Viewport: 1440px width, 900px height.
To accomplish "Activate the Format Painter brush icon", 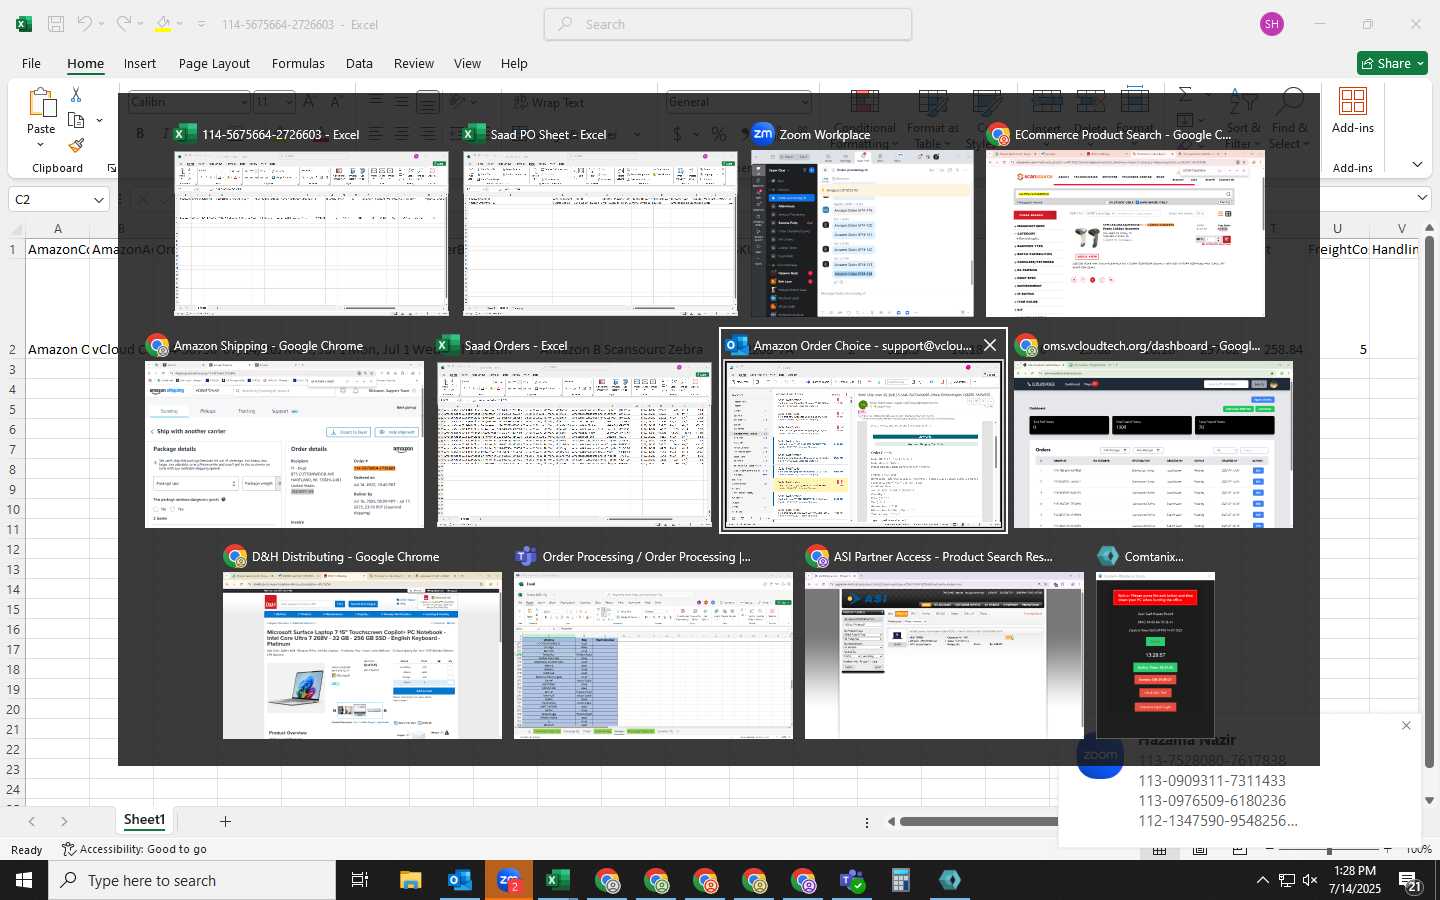I will pyautogui.click(x=76, y=146).
